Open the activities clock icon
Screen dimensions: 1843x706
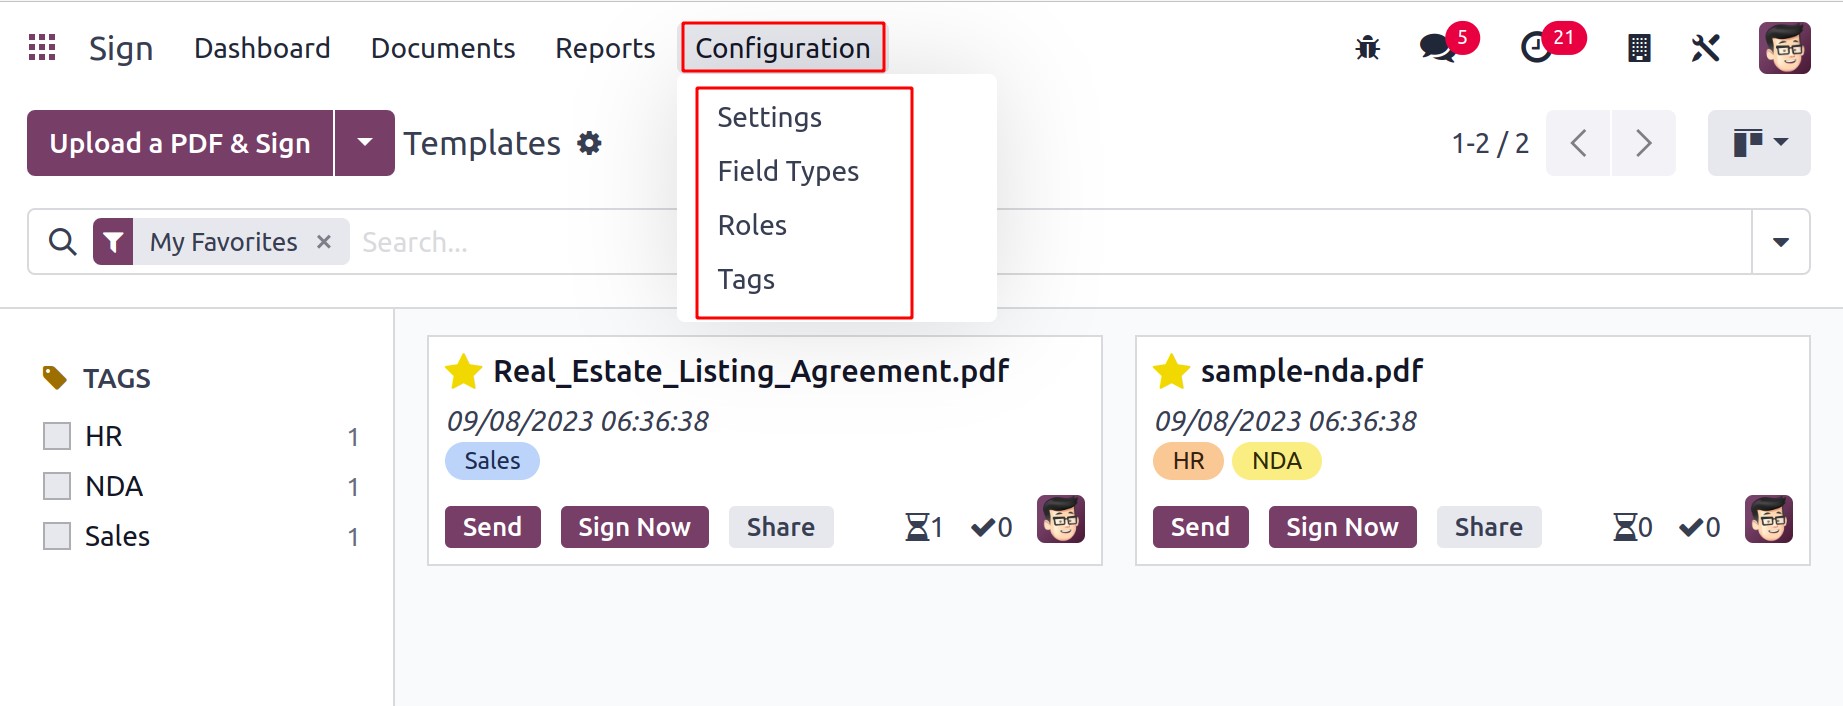1536,47
